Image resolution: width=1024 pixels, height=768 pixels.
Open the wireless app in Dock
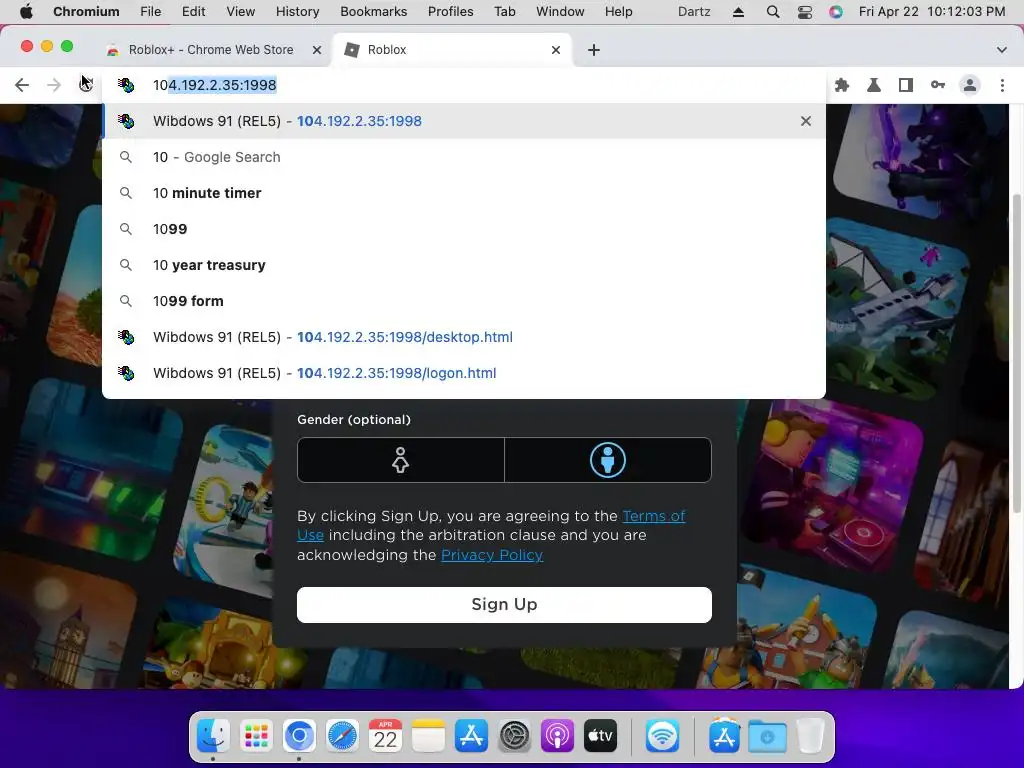(x=662, y=736)
